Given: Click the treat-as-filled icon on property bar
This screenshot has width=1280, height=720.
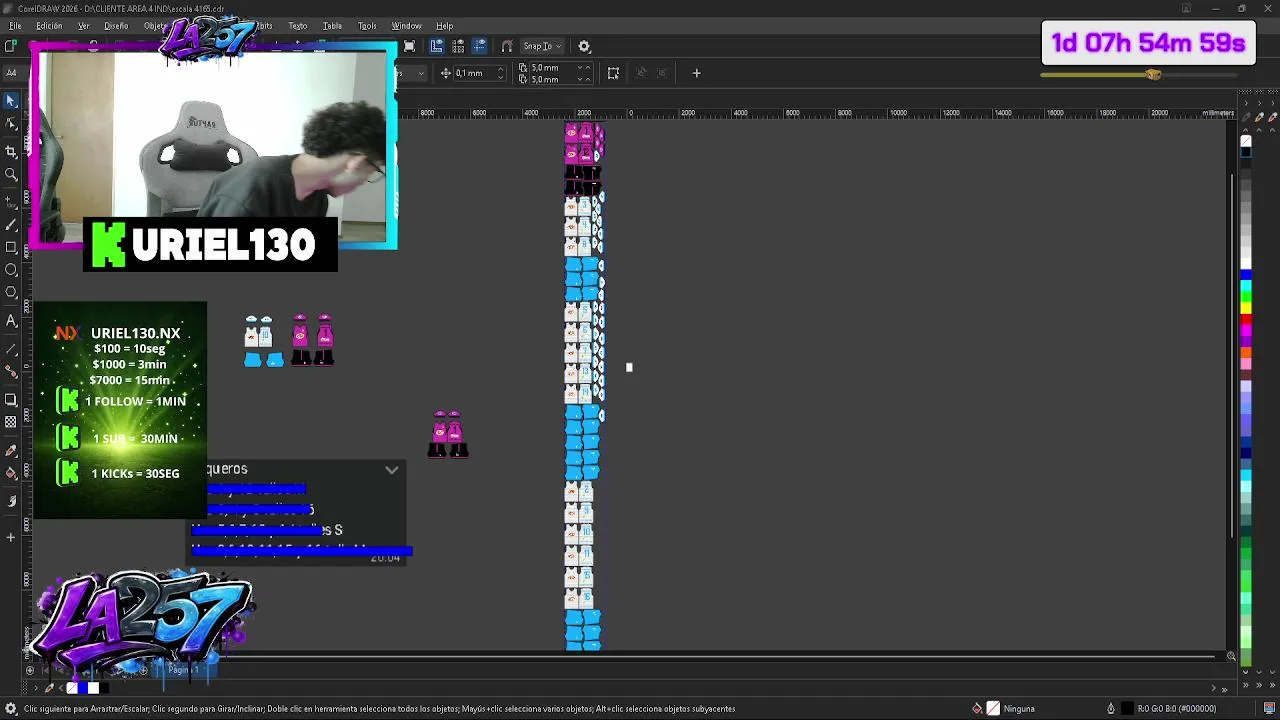Looking at the screenshot, I should pos(613,73).
